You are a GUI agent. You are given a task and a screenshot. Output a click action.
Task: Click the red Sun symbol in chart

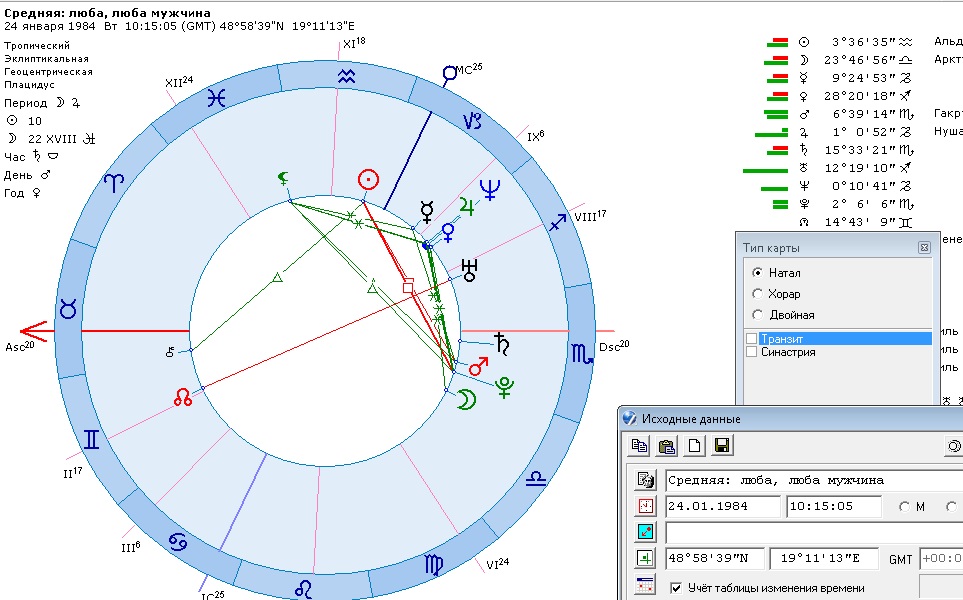pyautogui.click(x=369, y=180)
